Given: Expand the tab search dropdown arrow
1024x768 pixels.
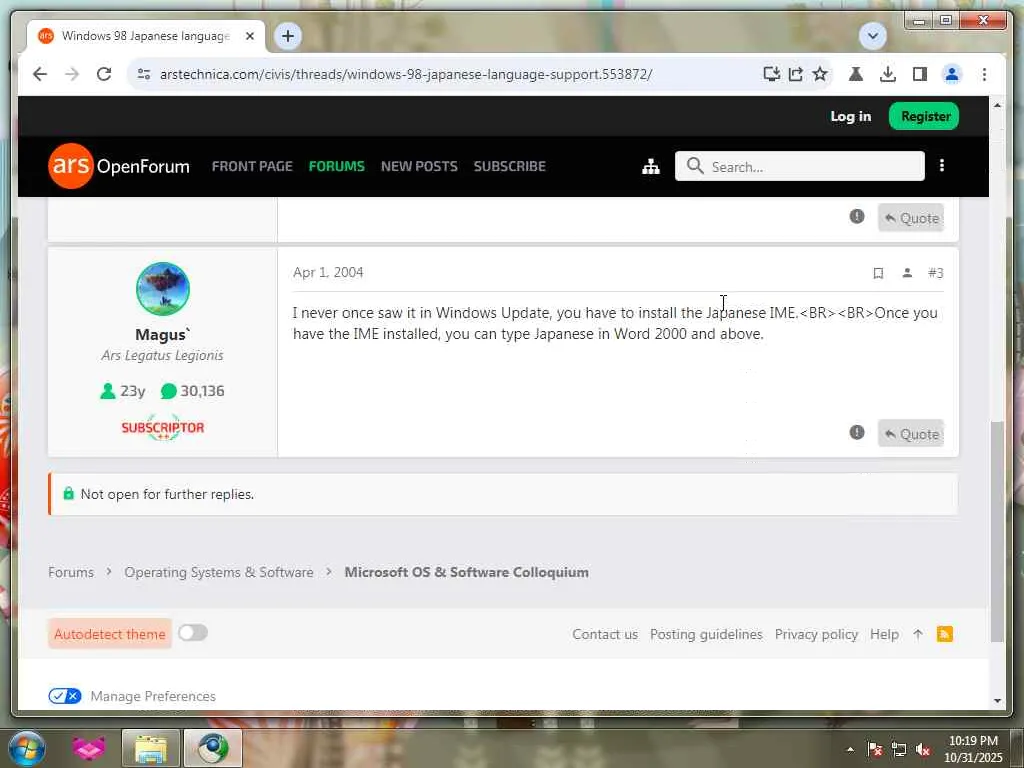Looking at the screenshot, I should pyautogui.click(x=872, y=36).
